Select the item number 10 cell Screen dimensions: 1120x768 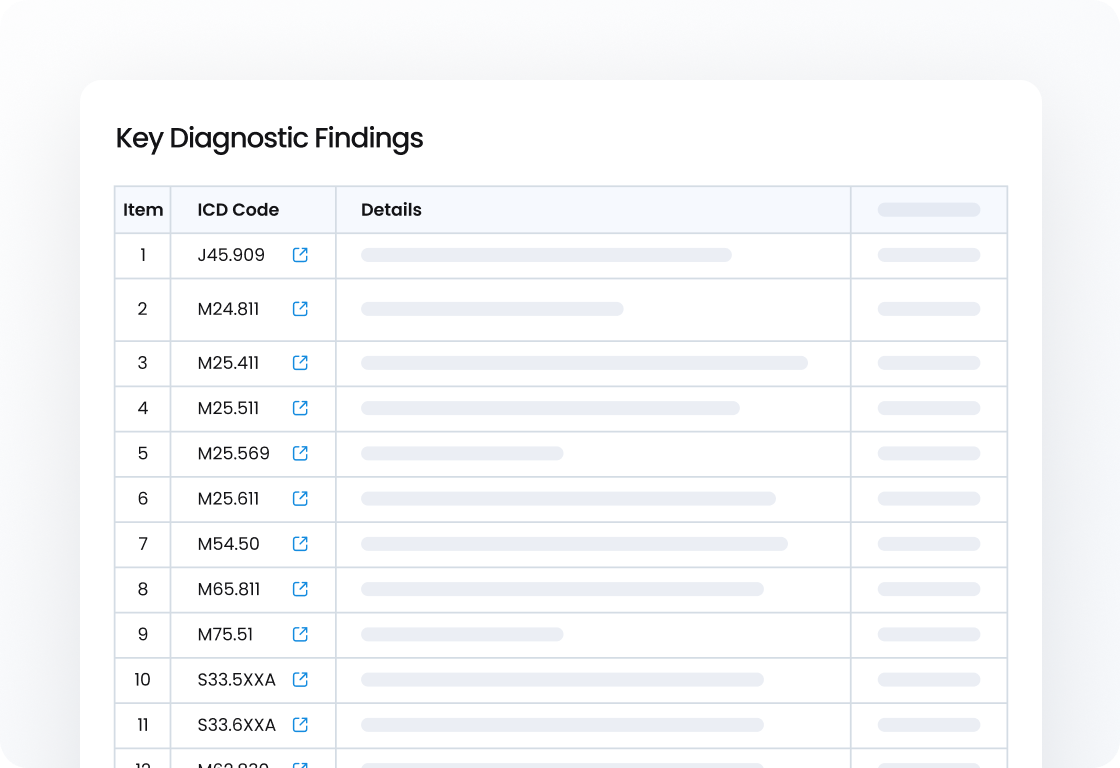142,680
